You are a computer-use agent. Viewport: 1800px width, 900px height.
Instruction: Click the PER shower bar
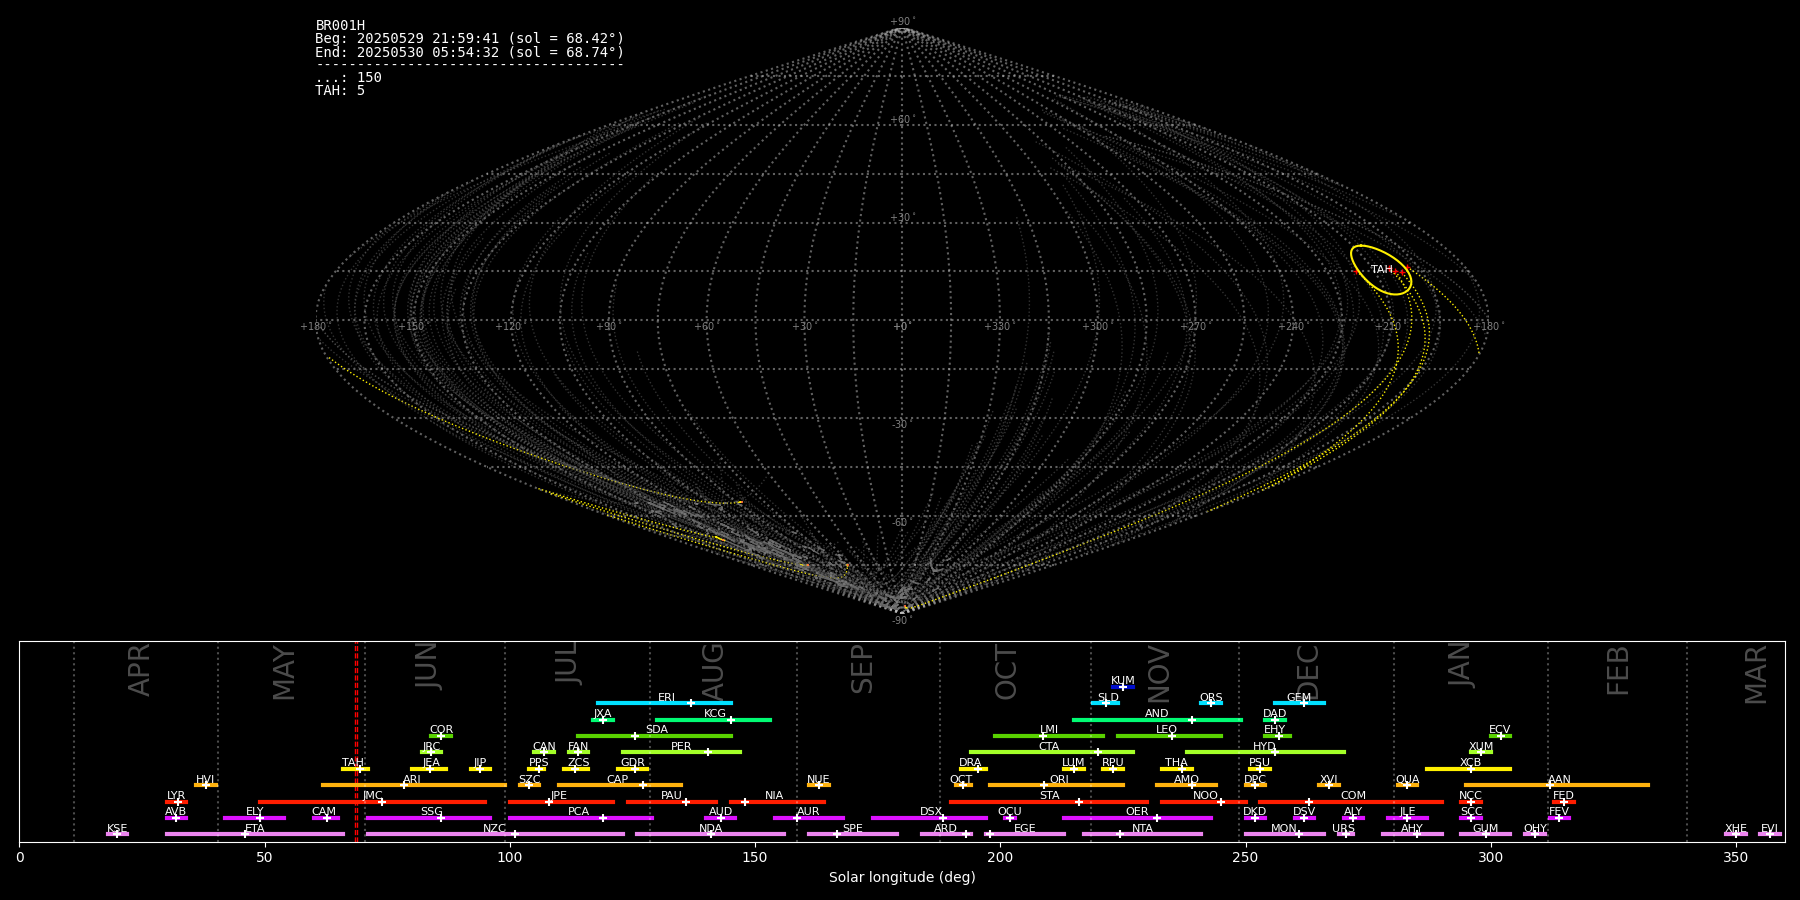[x=681, y=752]
